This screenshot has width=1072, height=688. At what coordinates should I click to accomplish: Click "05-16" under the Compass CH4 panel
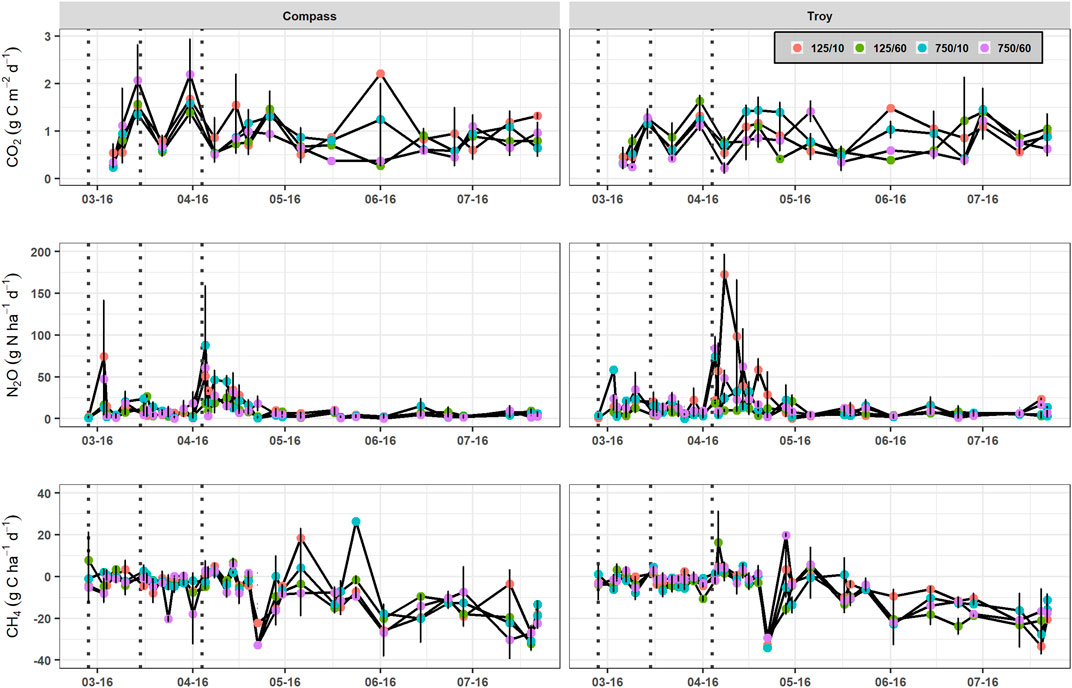[x=285, y=682]
